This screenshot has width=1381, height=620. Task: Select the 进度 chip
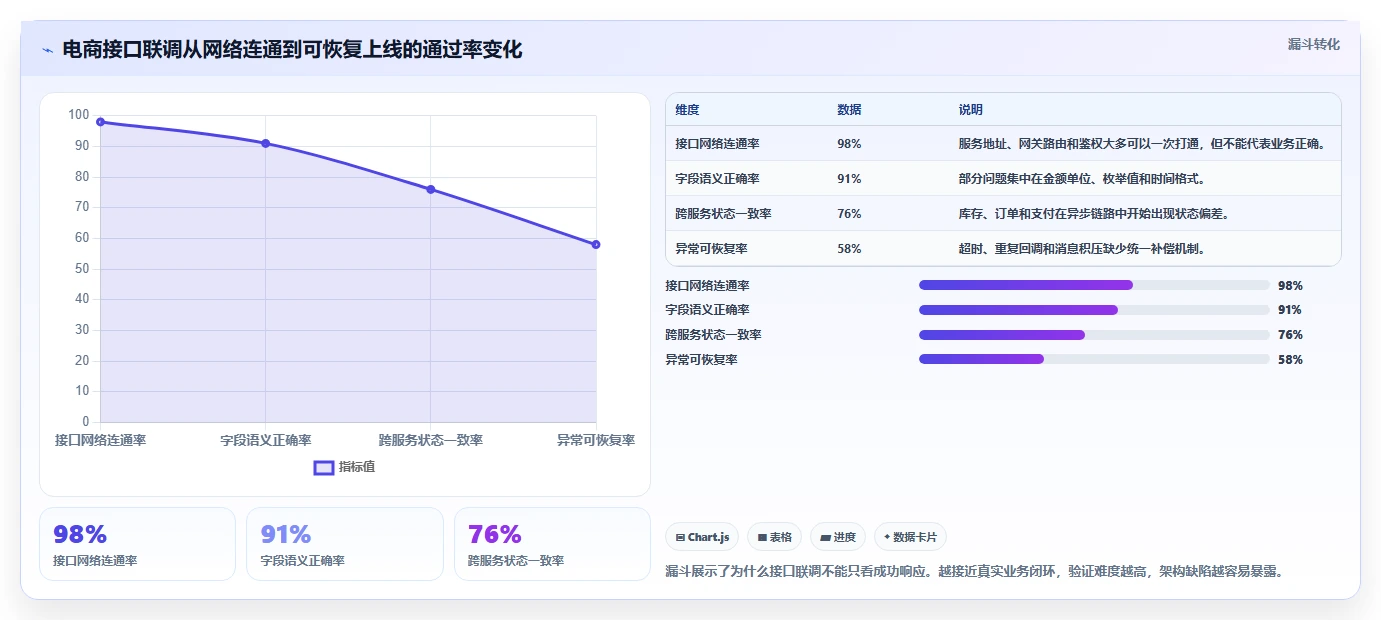click(x=838, y=537)
